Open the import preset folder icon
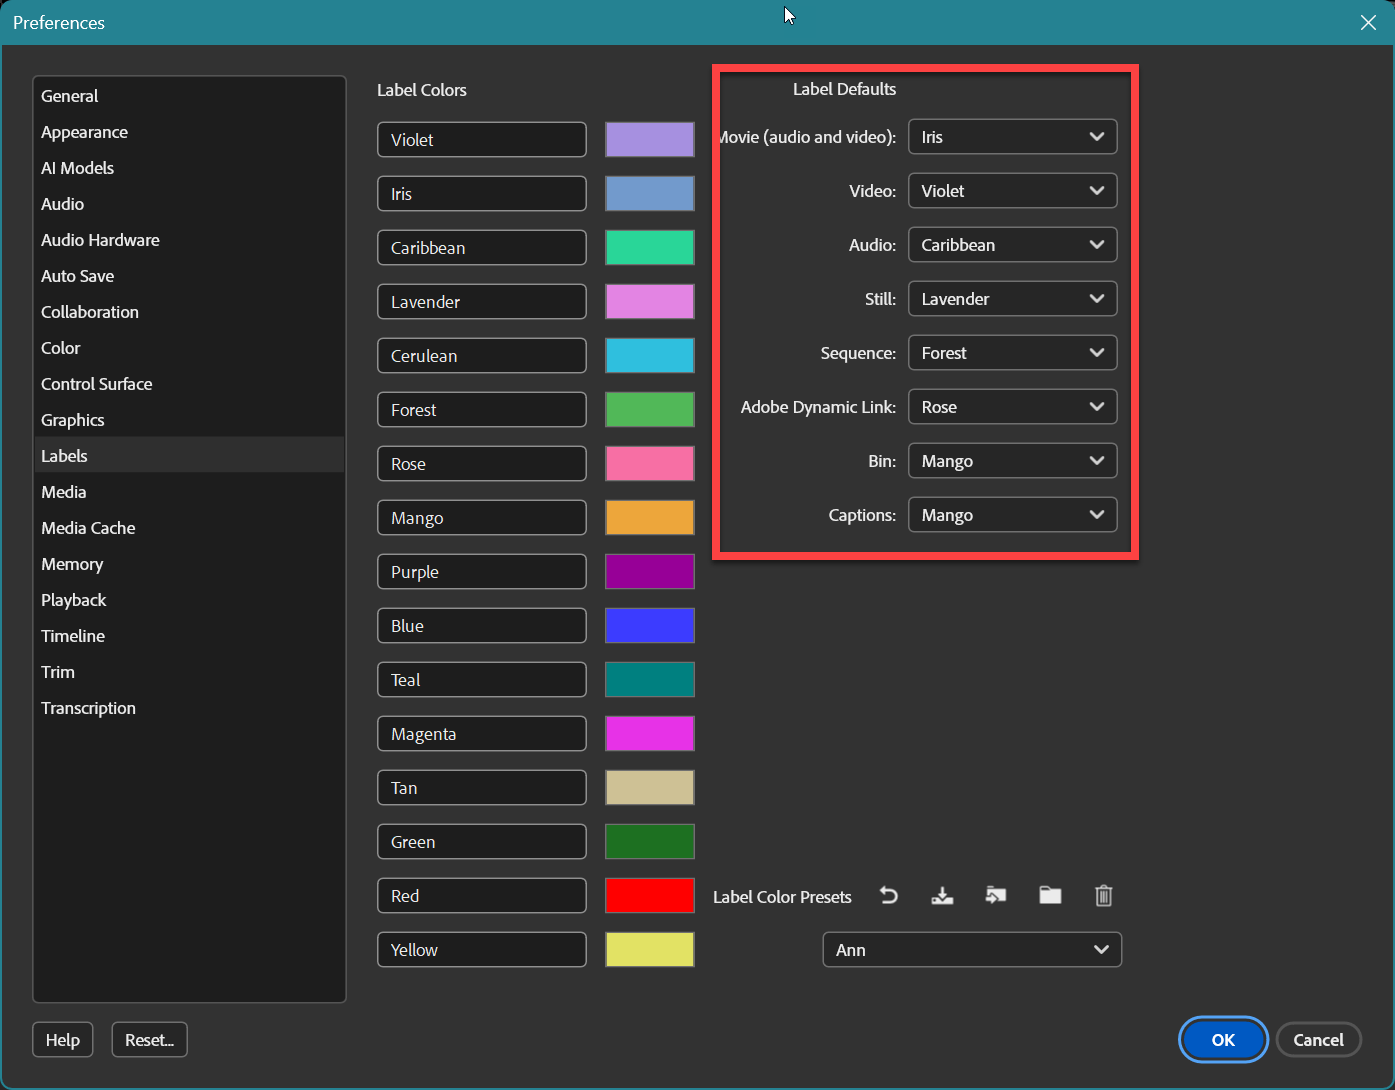The height and width of the screenshot is (1090, 1395). tap(1050, 896)
